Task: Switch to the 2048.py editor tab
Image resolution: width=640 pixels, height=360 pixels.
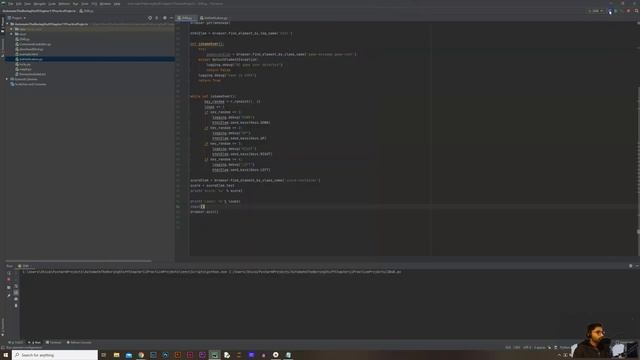Action: tap(186, 18)
